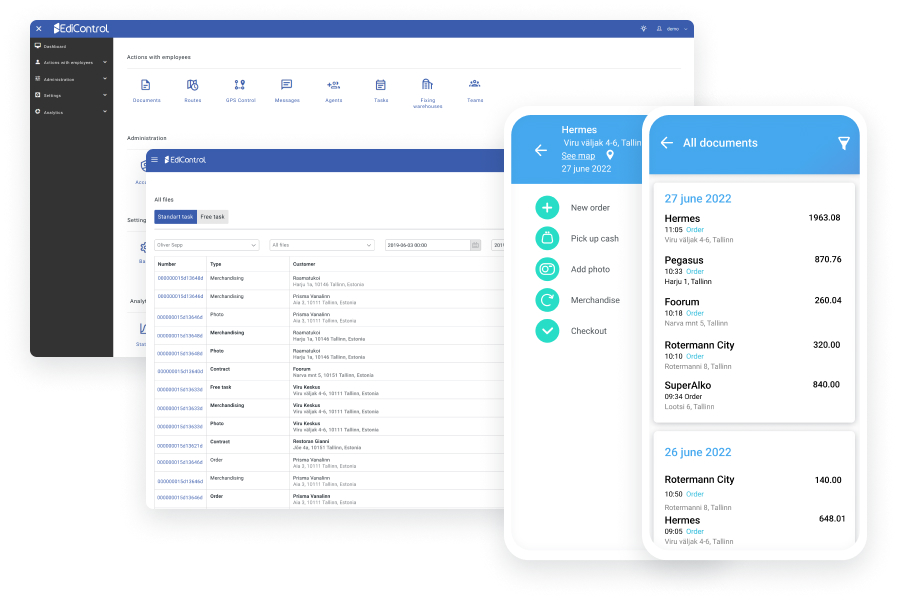
Task: Click the 27 june 2022 date heading in All documents
Action: click(x=697, y=198)
